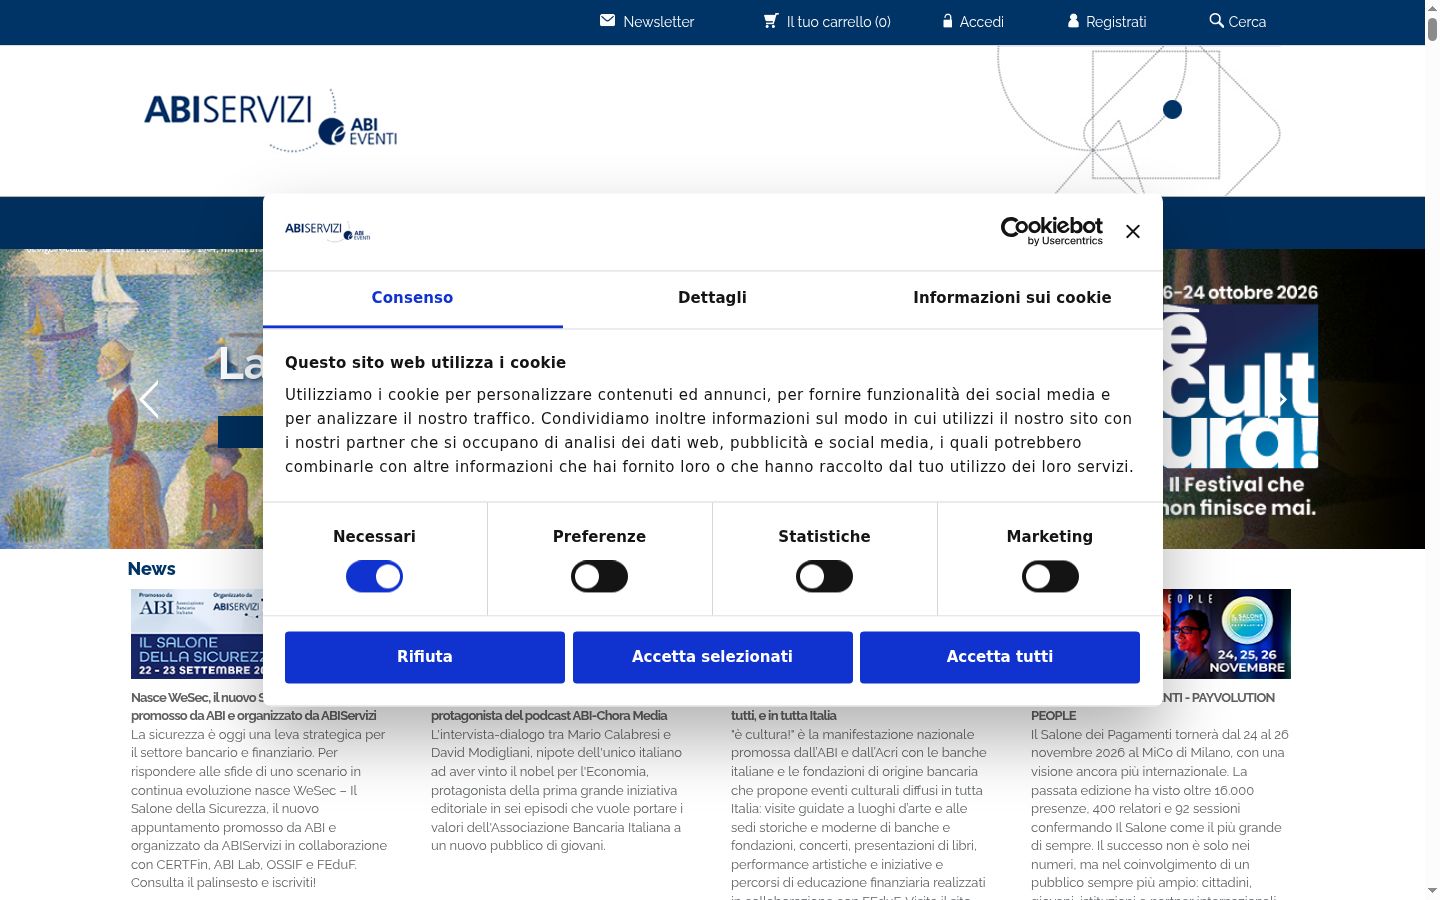Open the ABIServizi ABI Eventi site logo
Viewport: 1440px width, 900px height.
[x=271, y=120]
